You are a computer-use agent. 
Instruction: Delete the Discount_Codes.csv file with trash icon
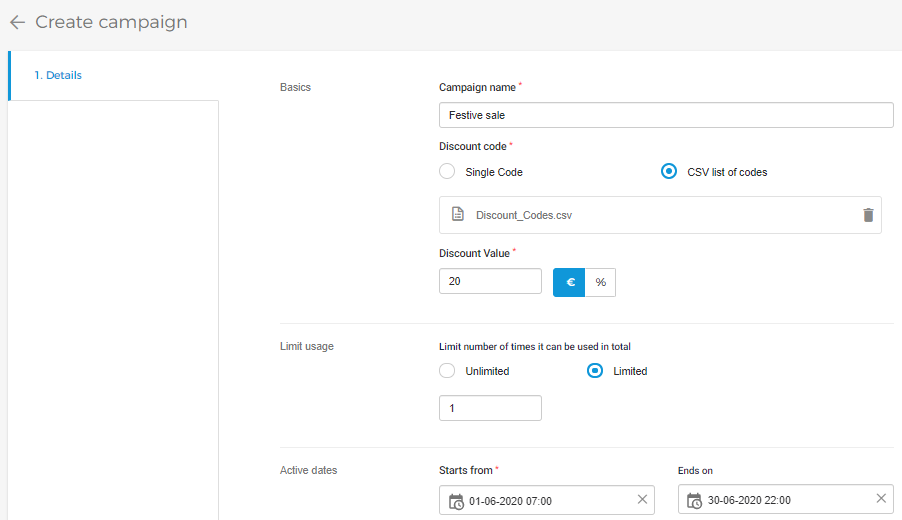tap(868, 215)
